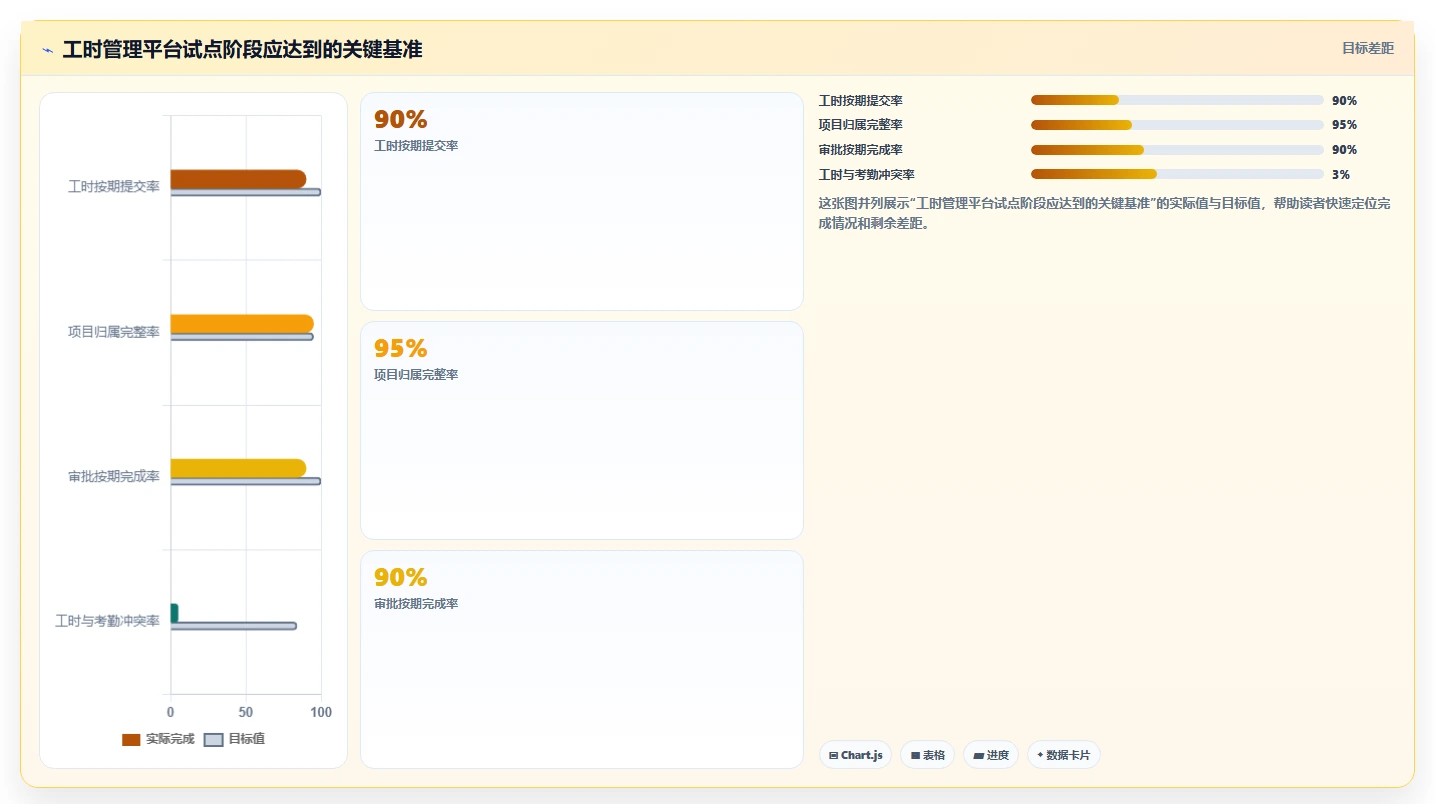1435x804 pixels.
Task: Select the 95% 项目归属完整率 data card
Action: point(582,430)
